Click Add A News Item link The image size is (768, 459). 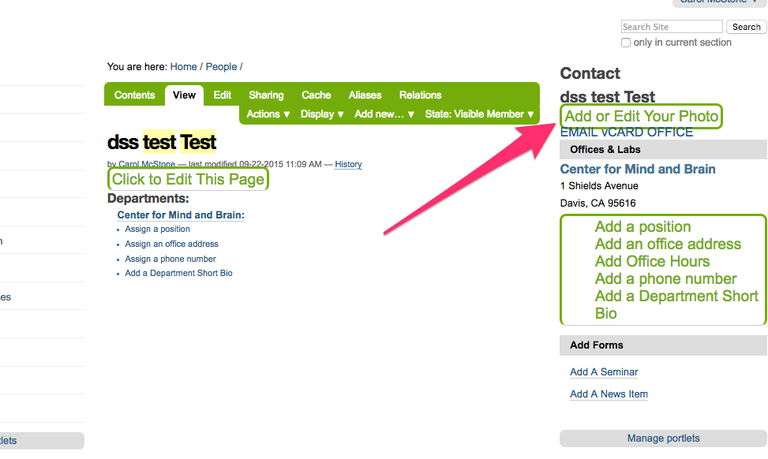[609, 394]
